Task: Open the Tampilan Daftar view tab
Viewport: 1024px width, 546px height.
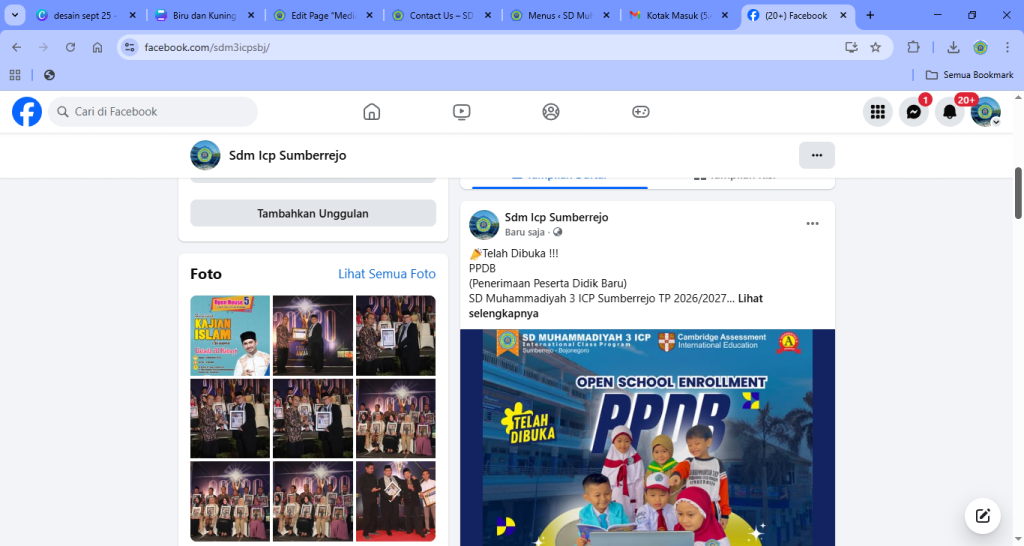Action: (560, 176)
